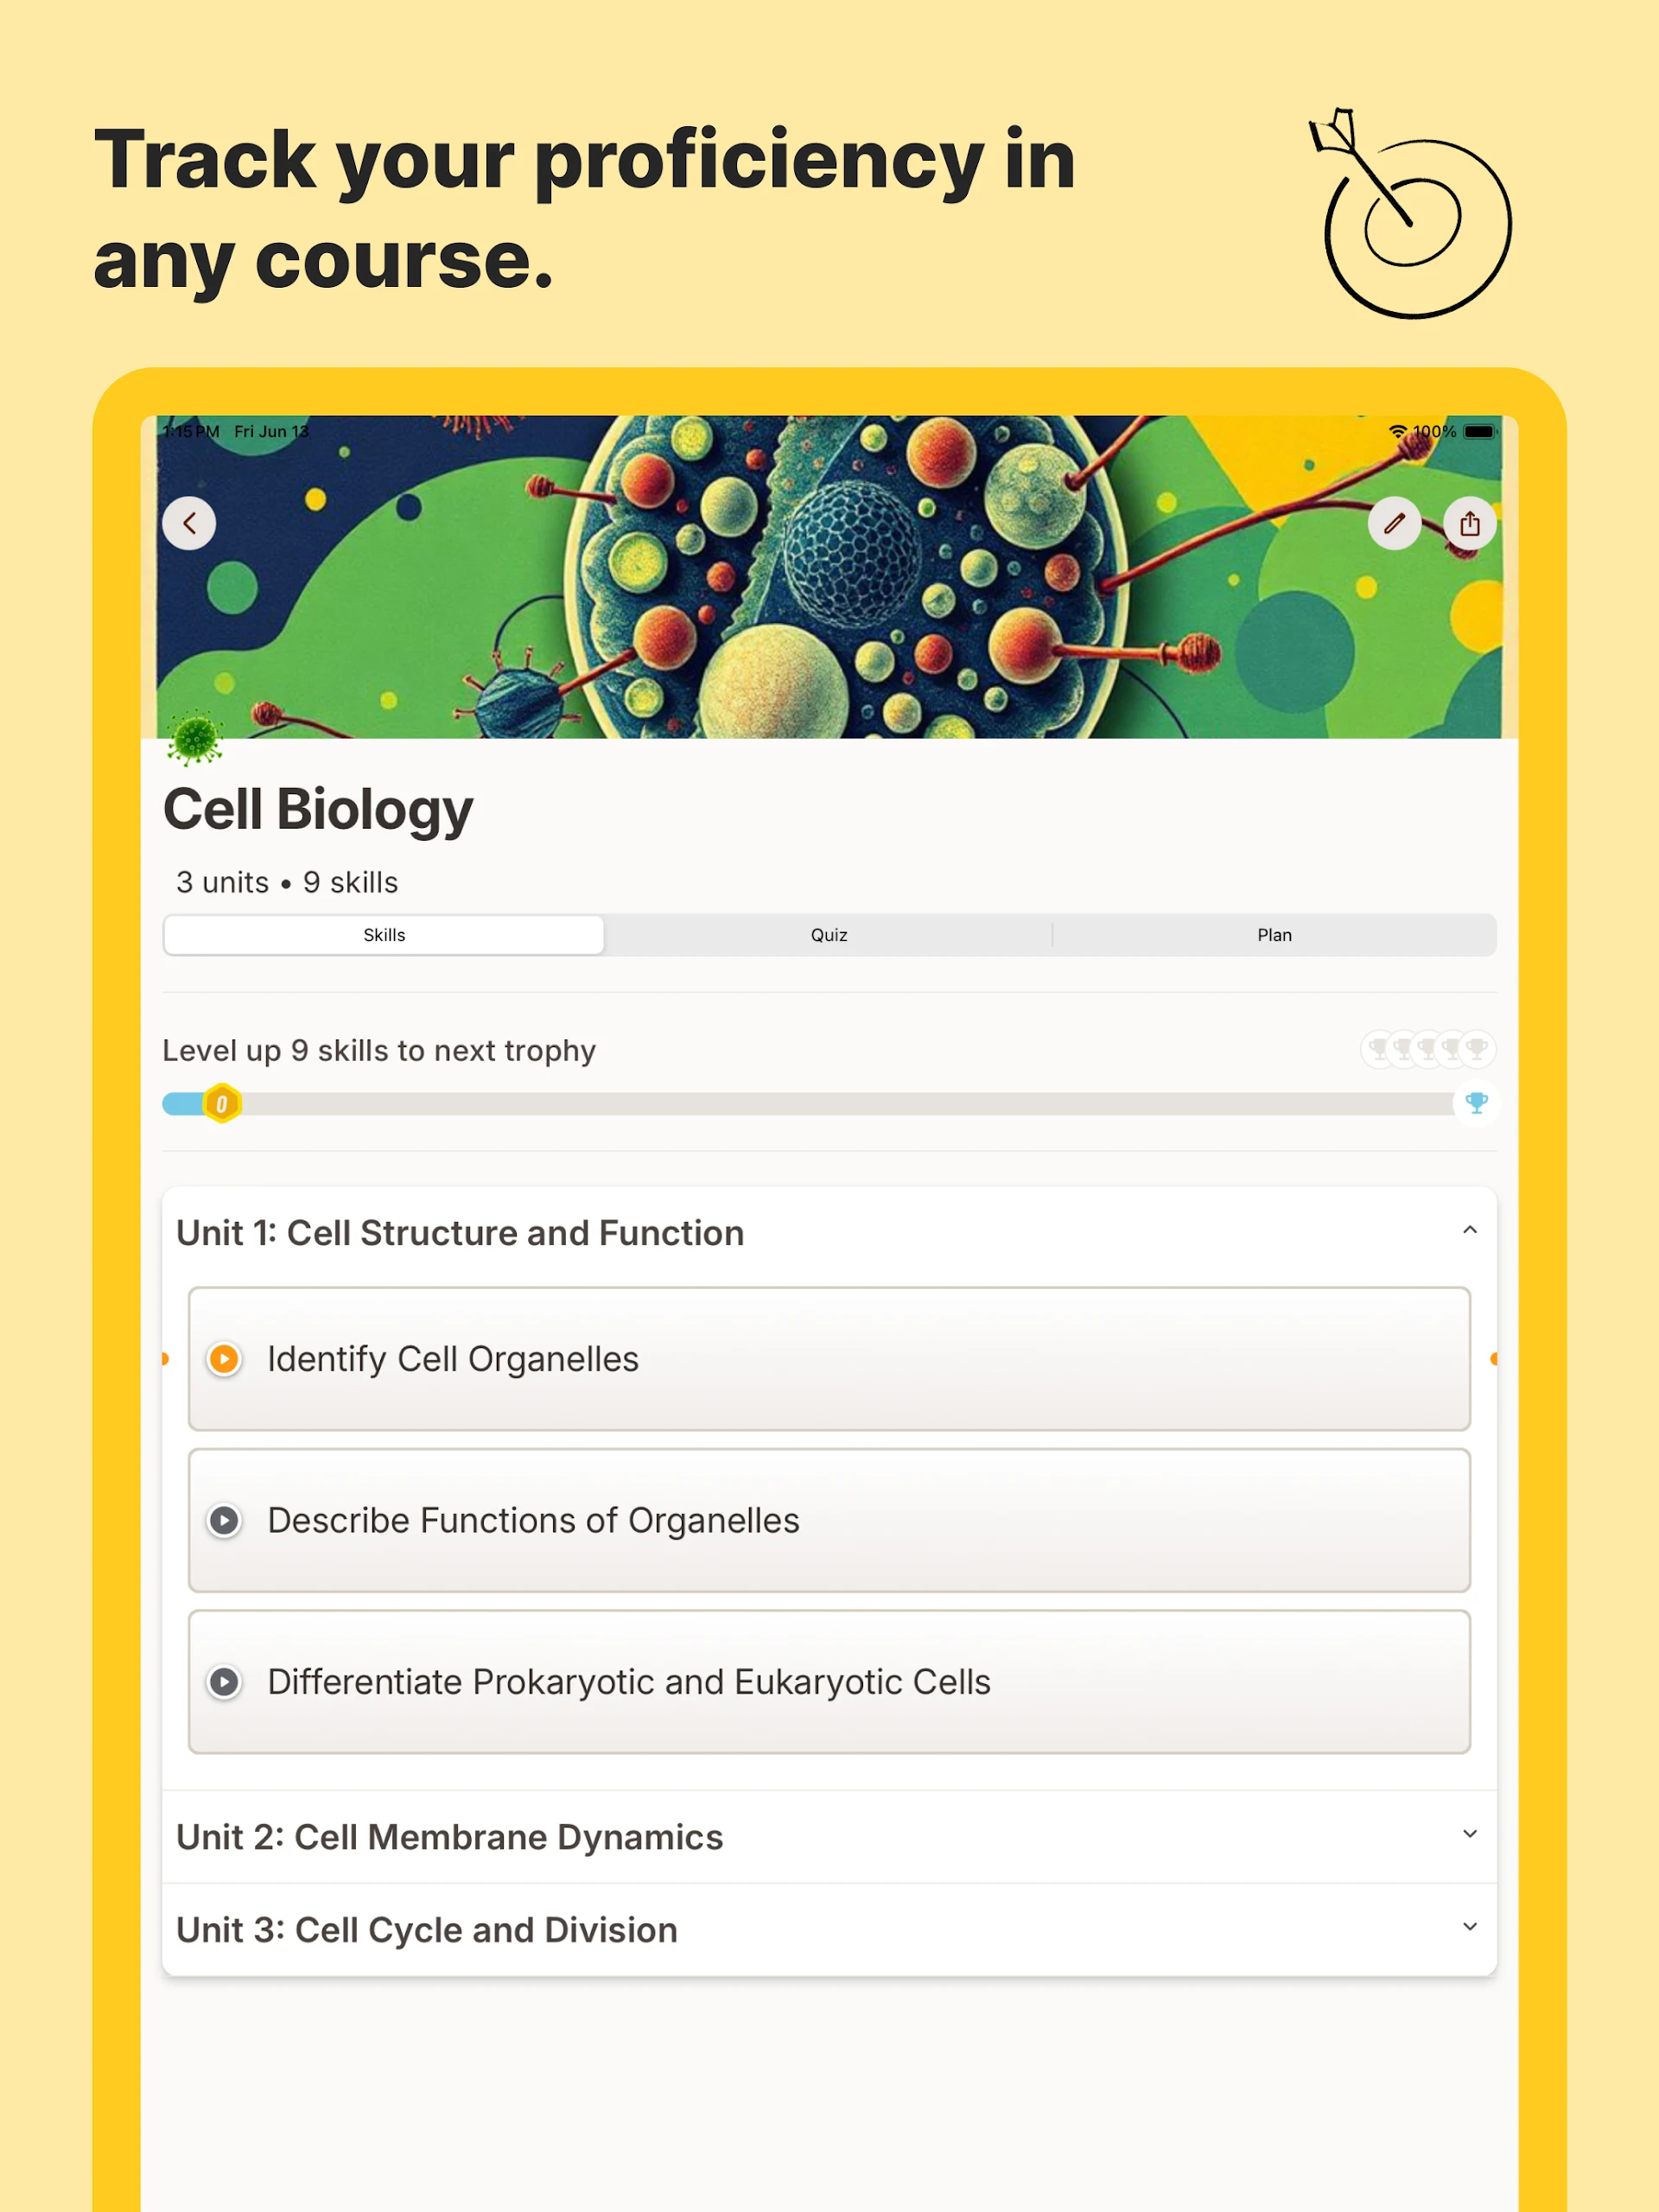Select the Skills tab

point(384,935)
